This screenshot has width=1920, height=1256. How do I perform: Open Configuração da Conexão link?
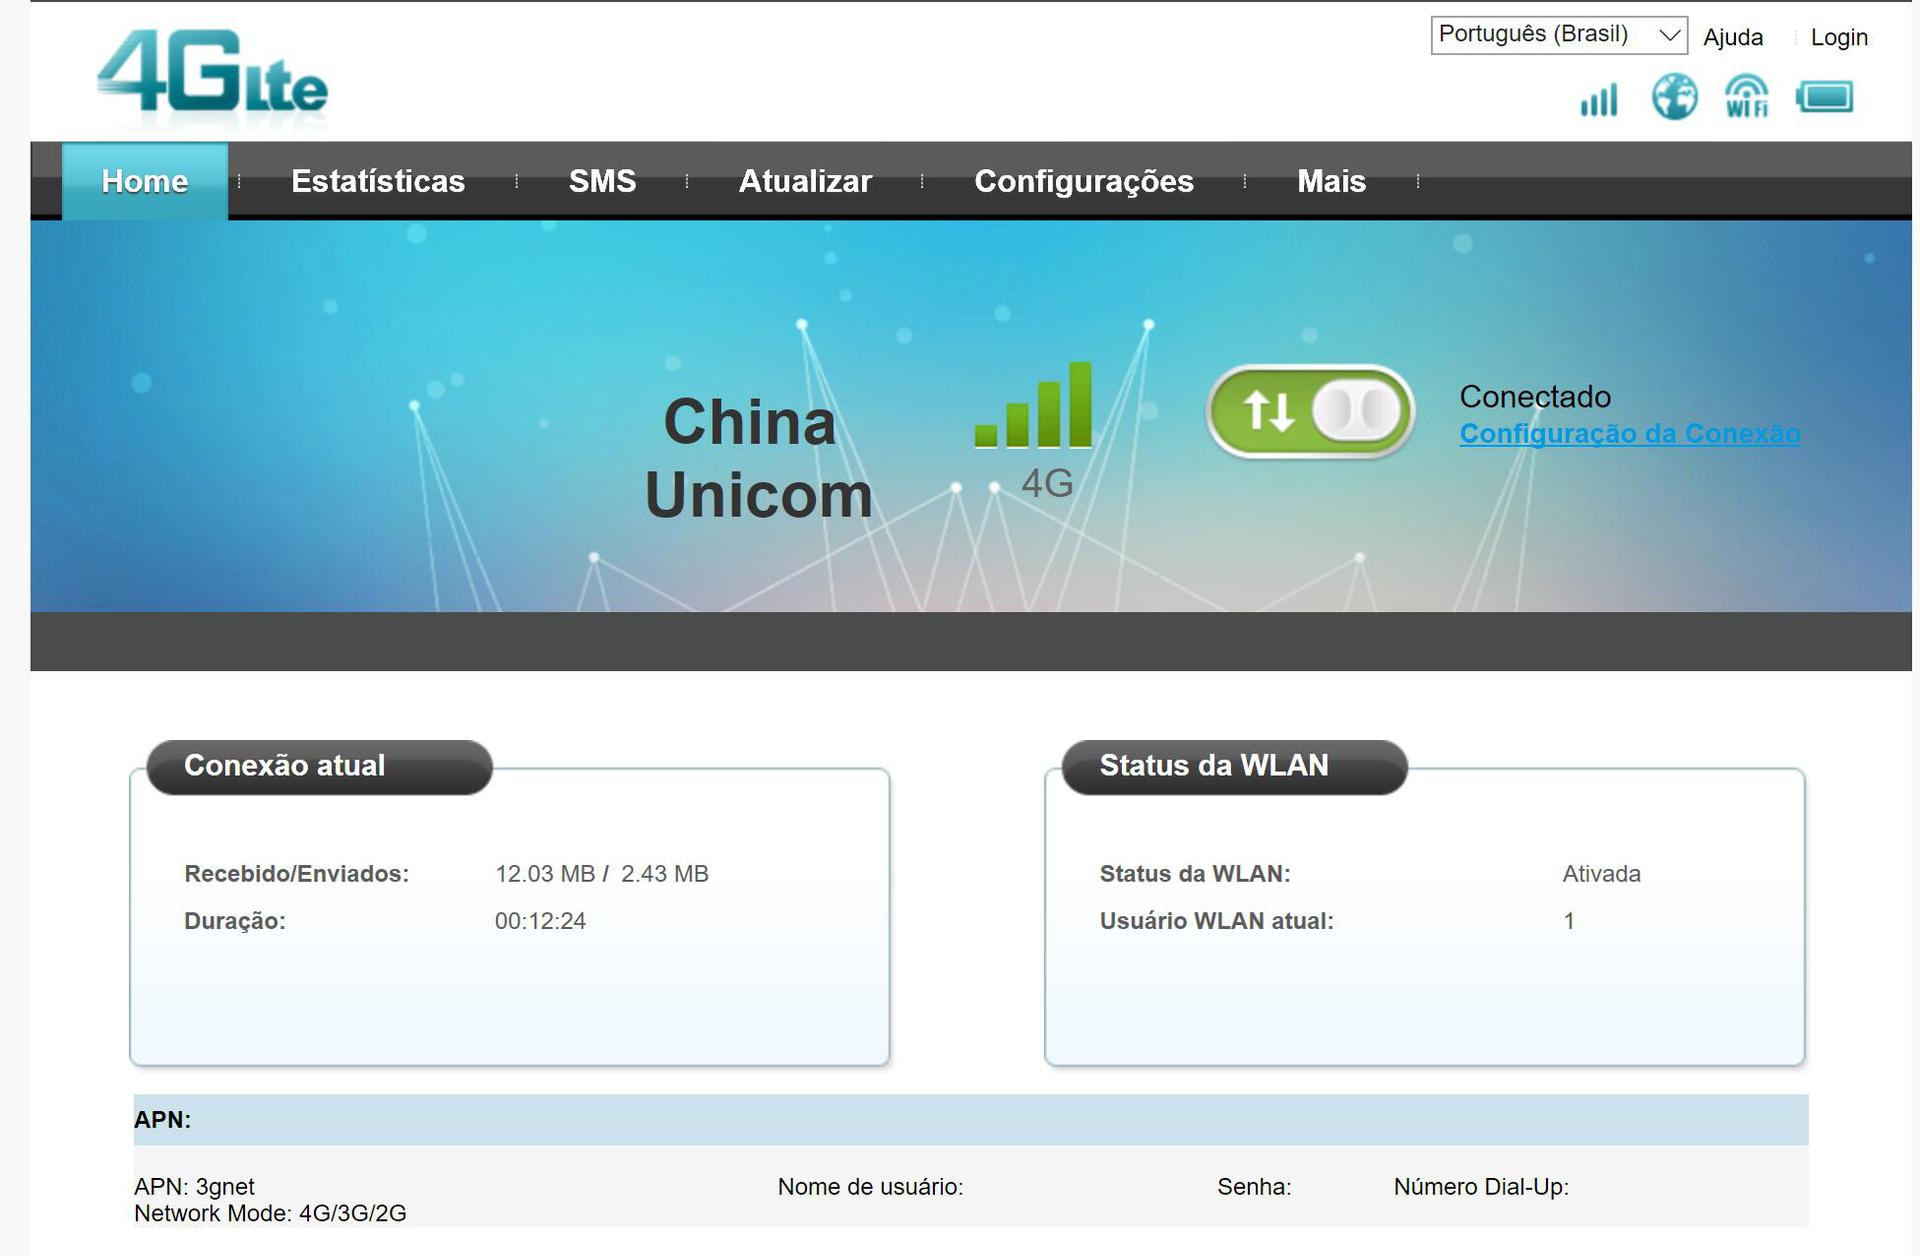click(1630, 433)
